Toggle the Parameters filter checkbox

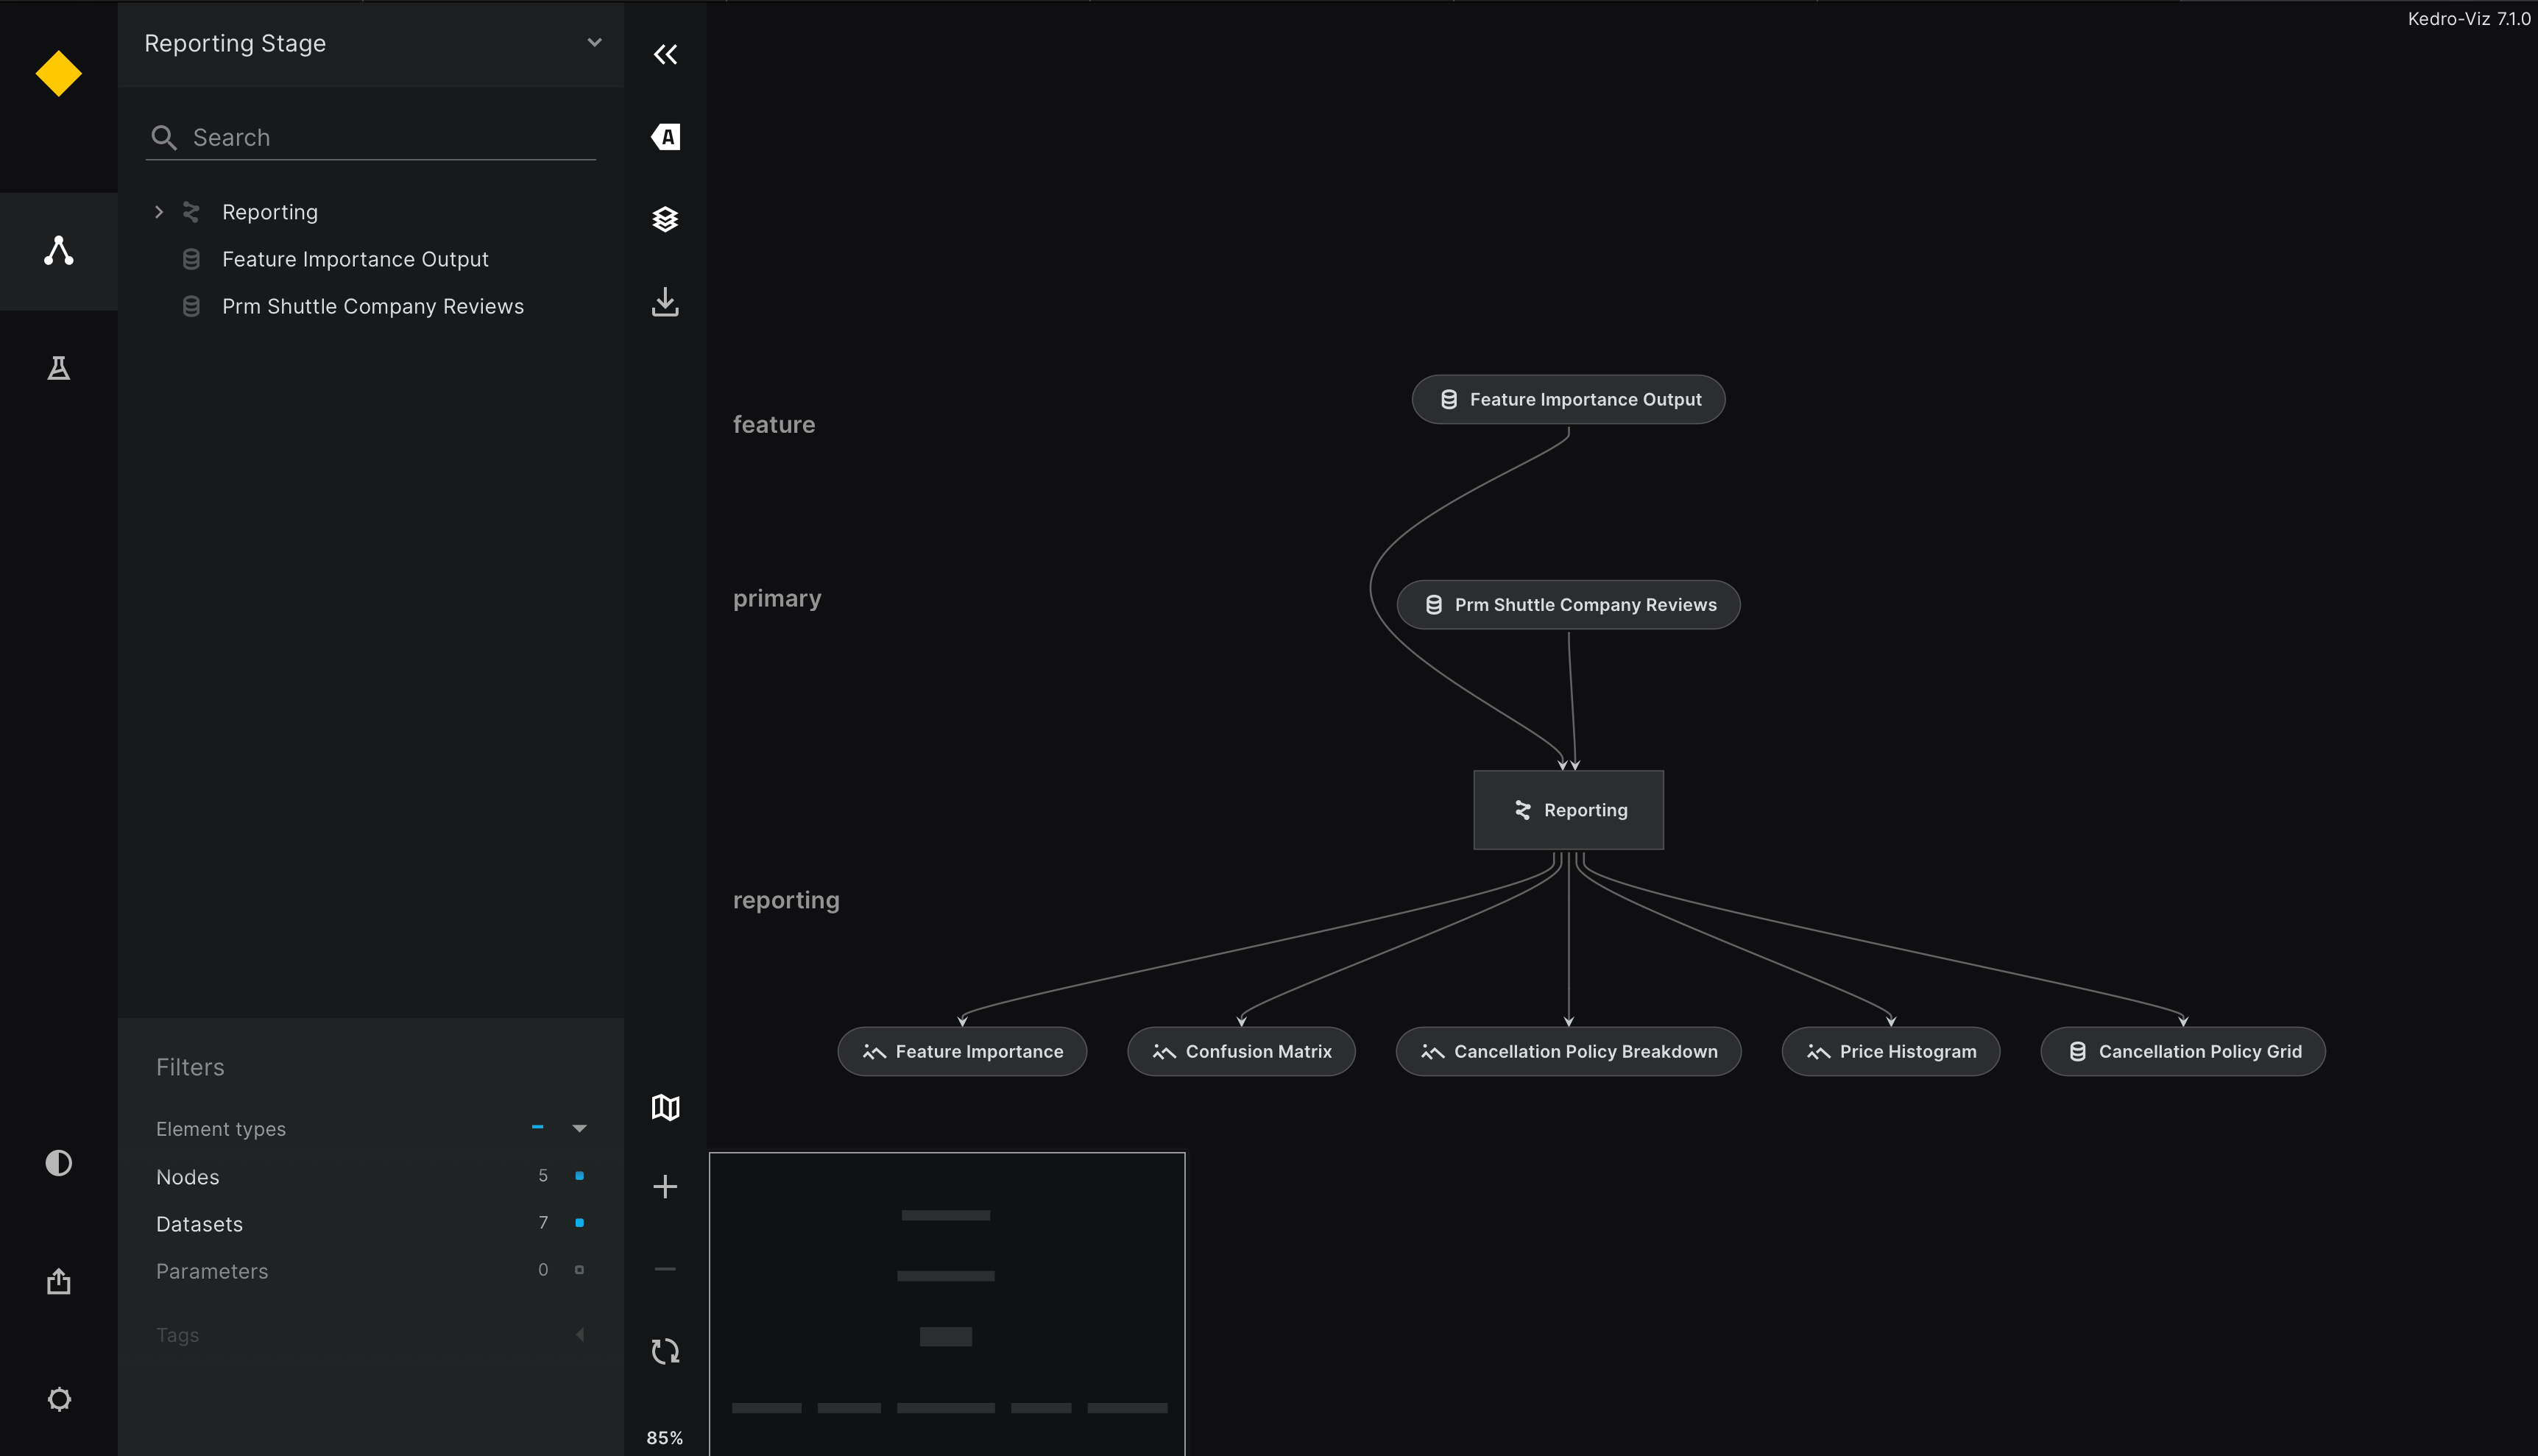tap(579, 1270)
